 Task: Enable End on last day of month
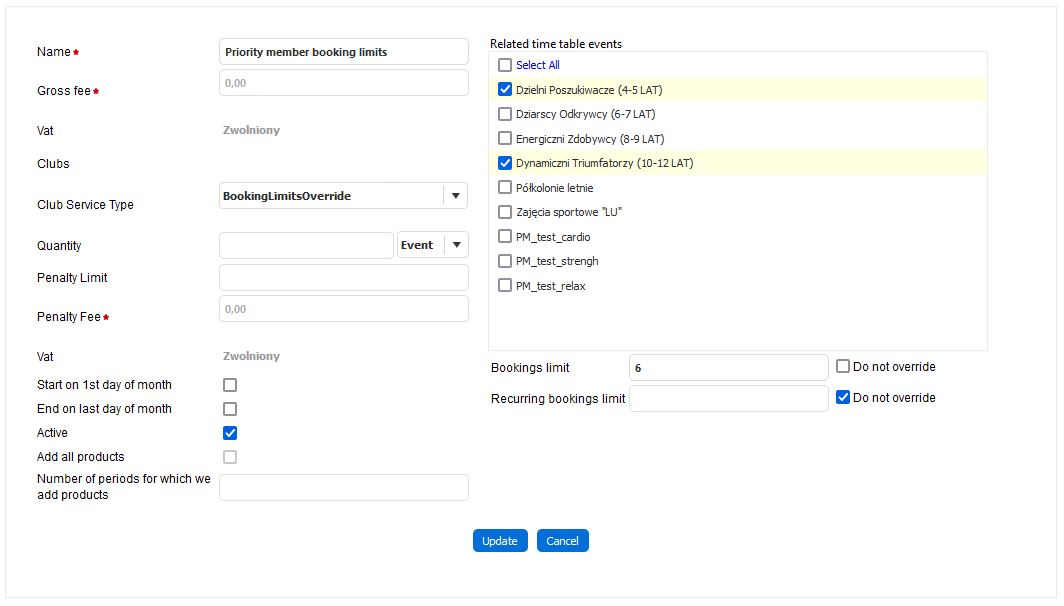tap(230, 409)
